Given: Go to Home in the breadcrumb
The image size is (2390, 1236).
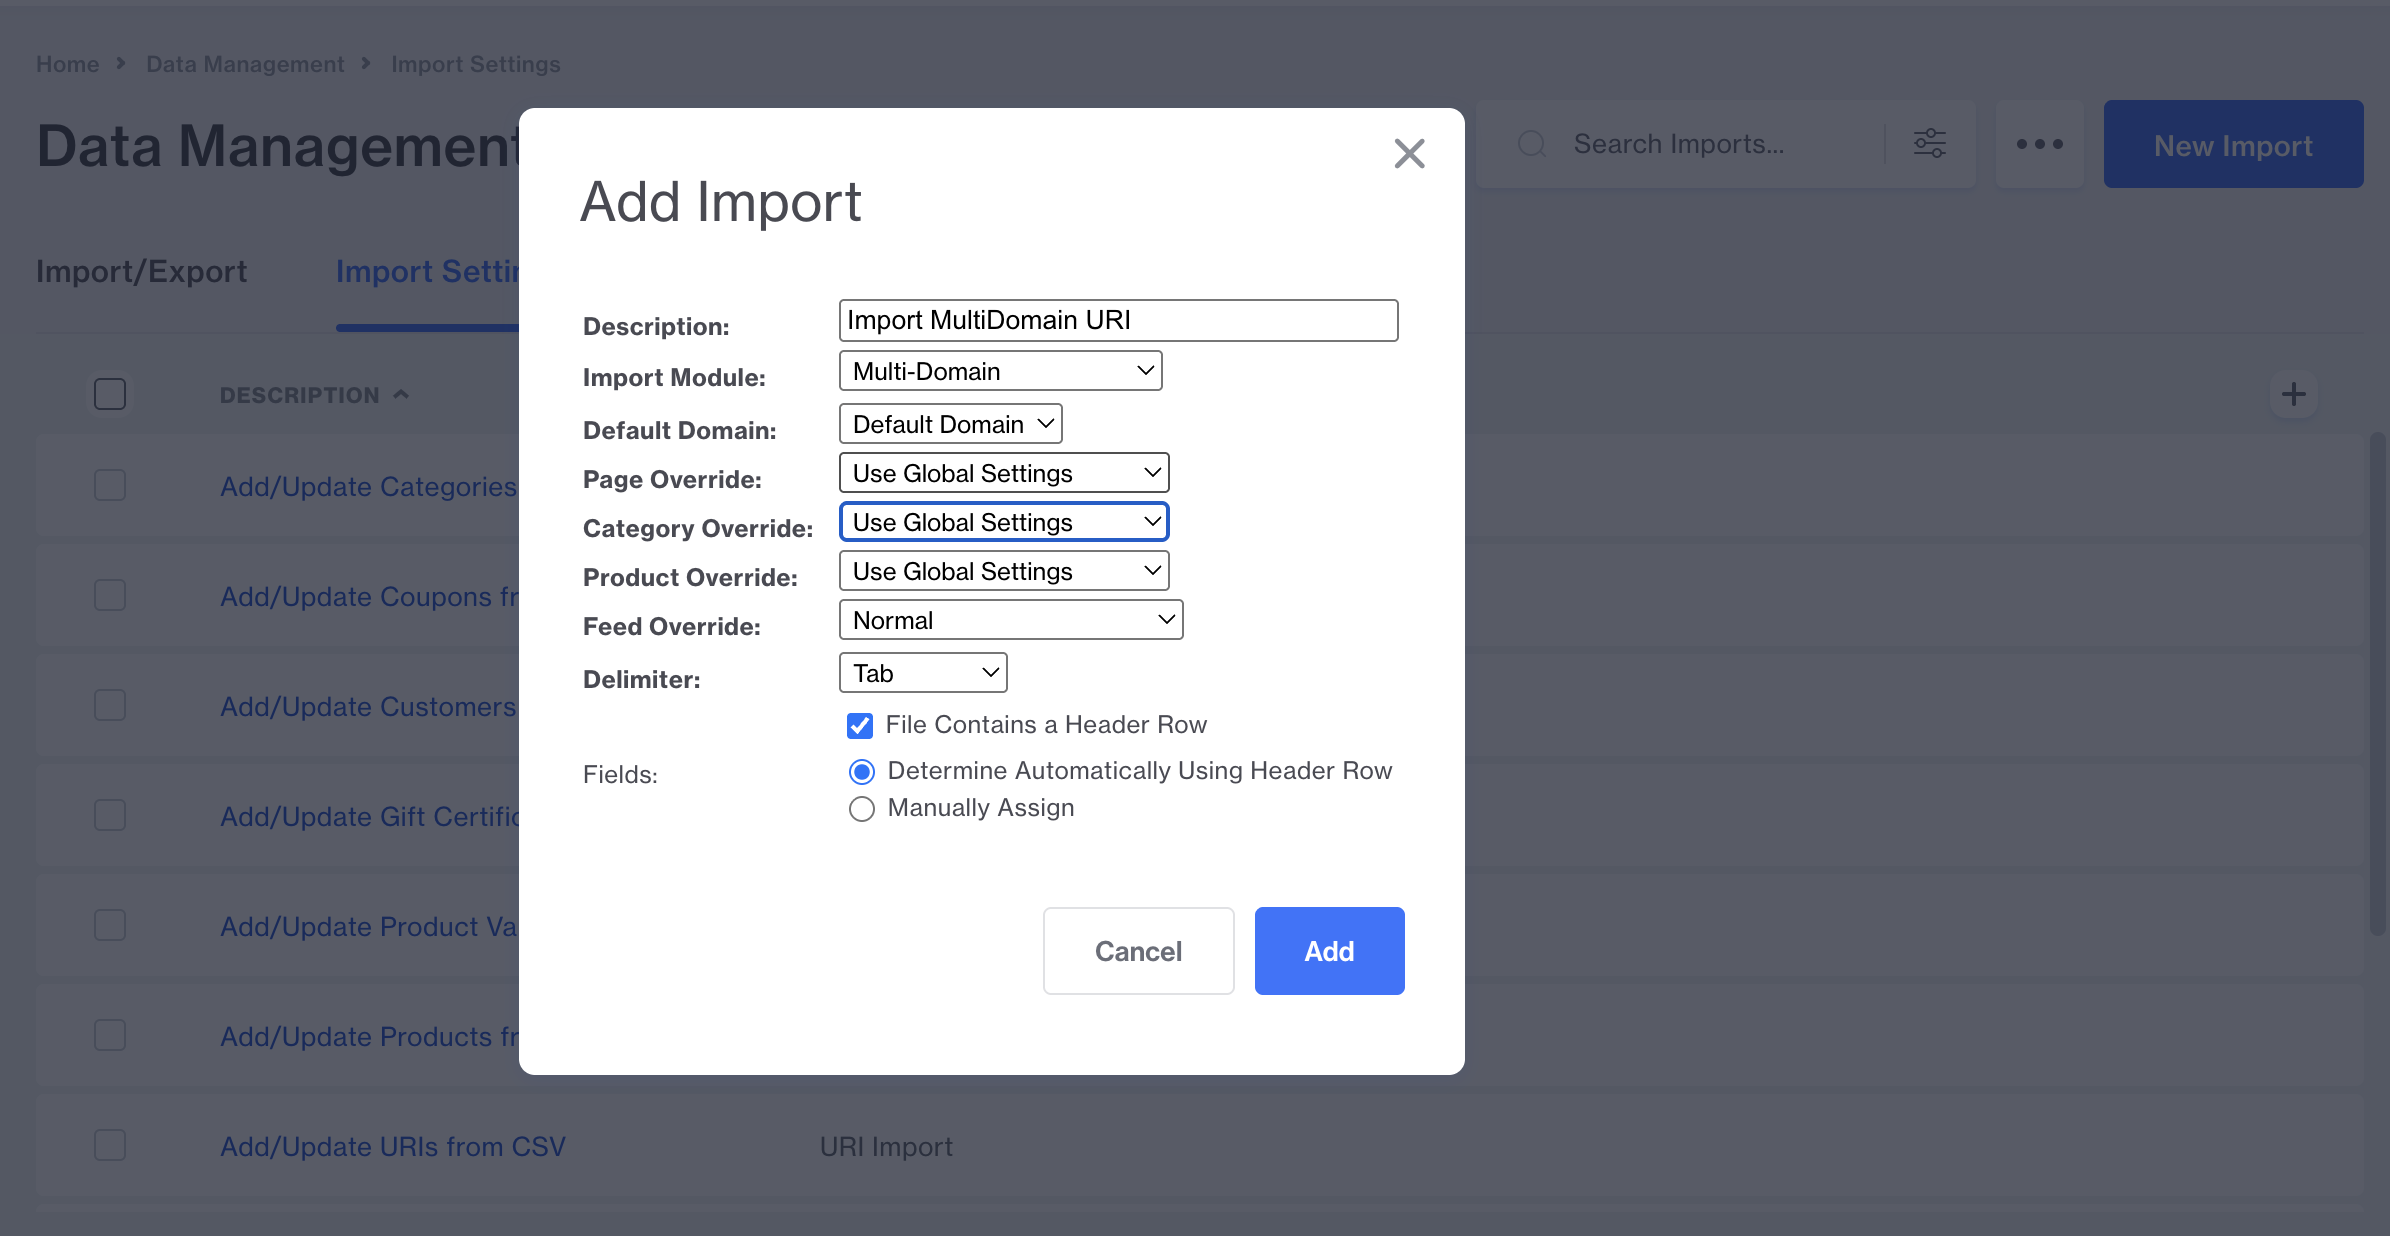Looking at the screenshot, I should click(x=67, y=64).
